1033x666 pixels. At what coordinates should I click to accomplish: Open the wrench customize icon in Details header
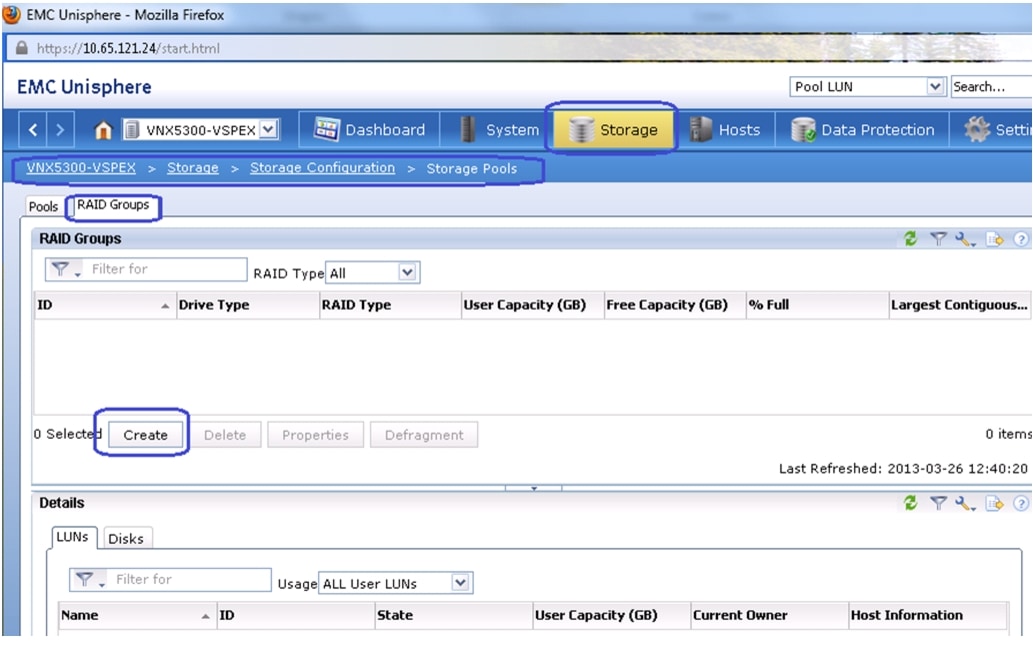tap(964, 504)
